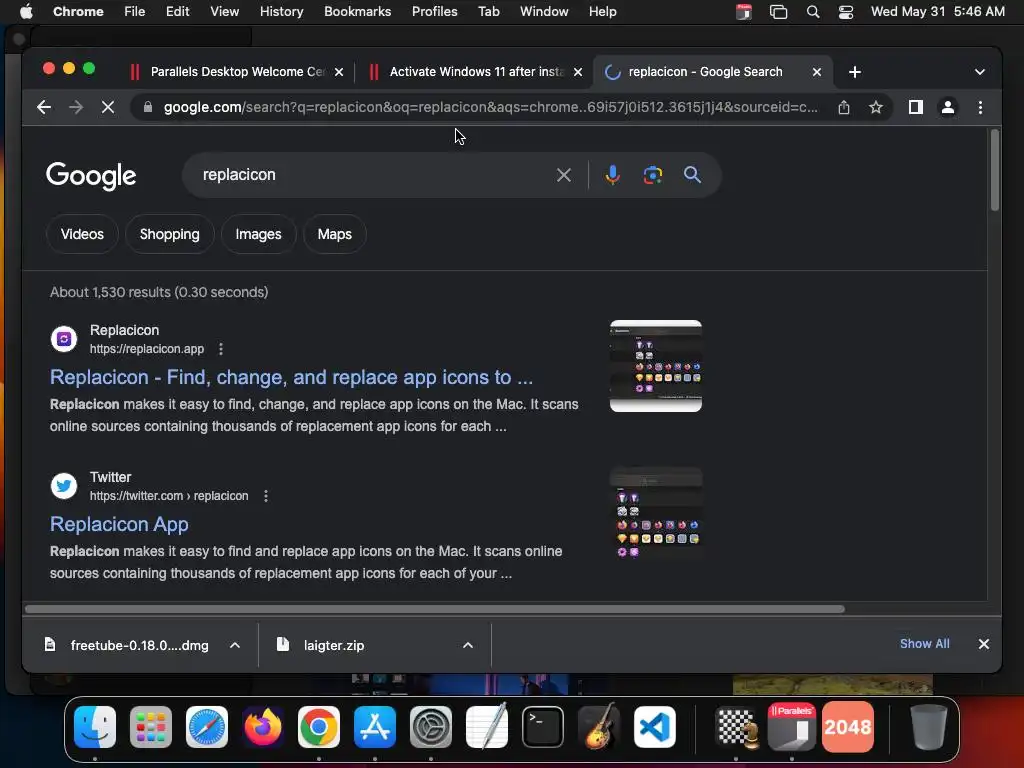Screen dimensions: 1024x768
Task: Clear the Google search box
Action: 564,175
